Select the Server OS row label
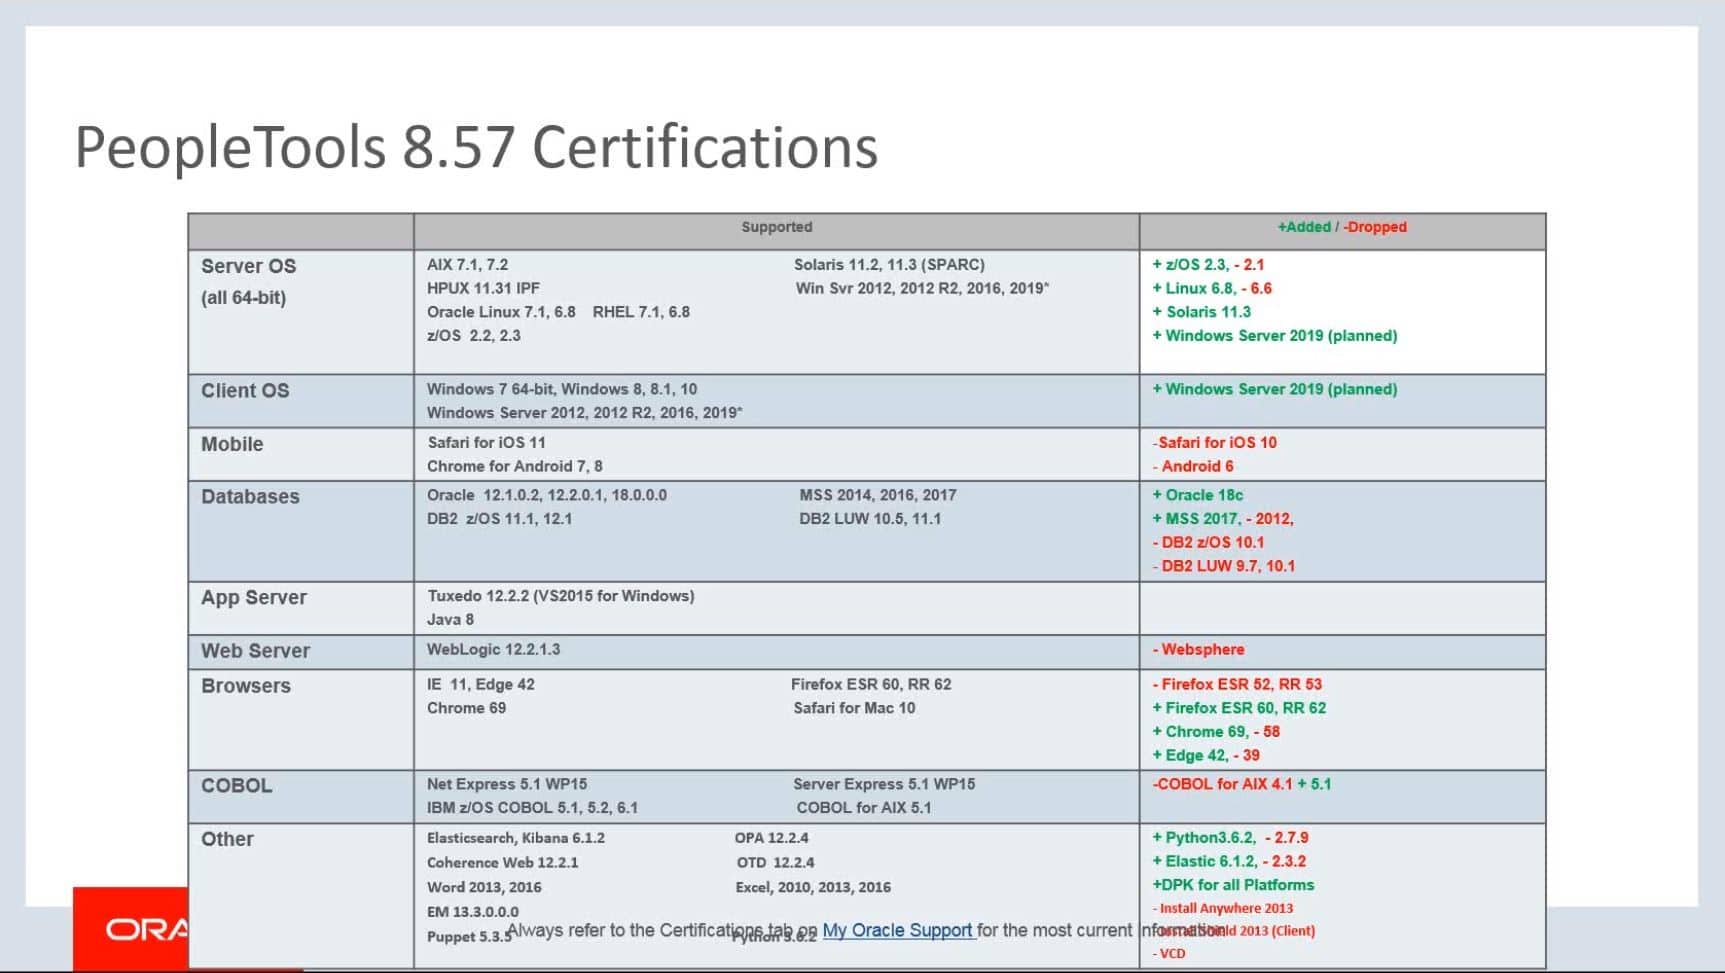 [x=247, y=266]
